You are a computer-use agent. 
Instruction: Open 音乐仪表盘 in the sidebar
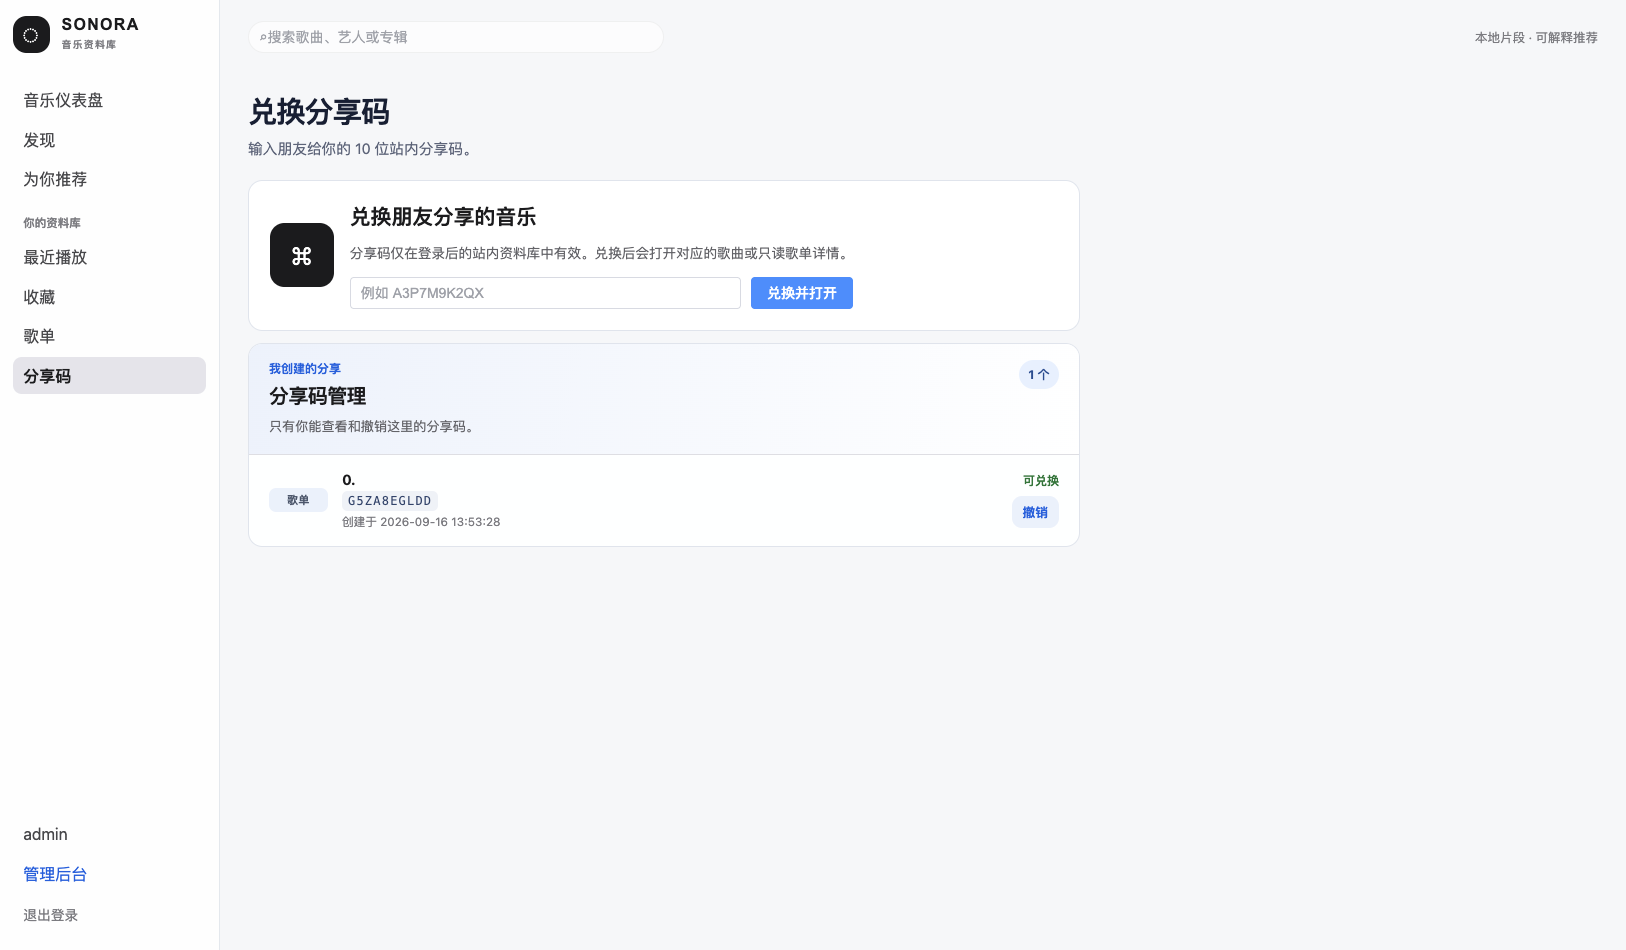[x=63, y=100]
